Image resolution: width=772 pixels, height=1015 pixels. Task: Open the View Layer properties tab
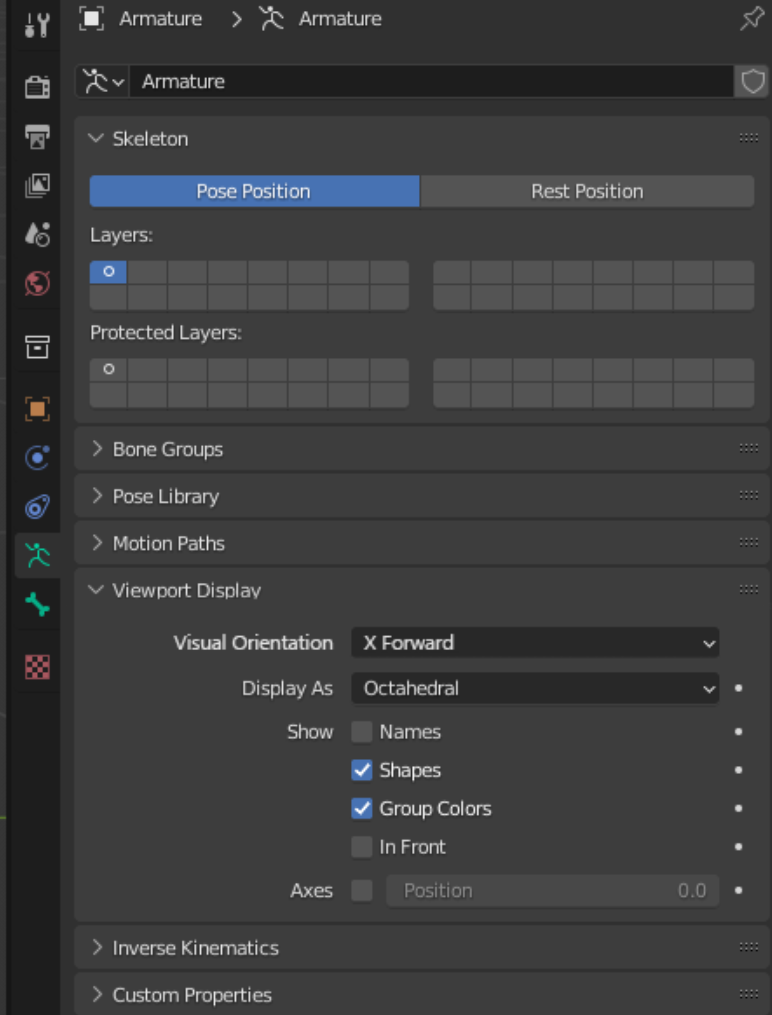(37, 186)
